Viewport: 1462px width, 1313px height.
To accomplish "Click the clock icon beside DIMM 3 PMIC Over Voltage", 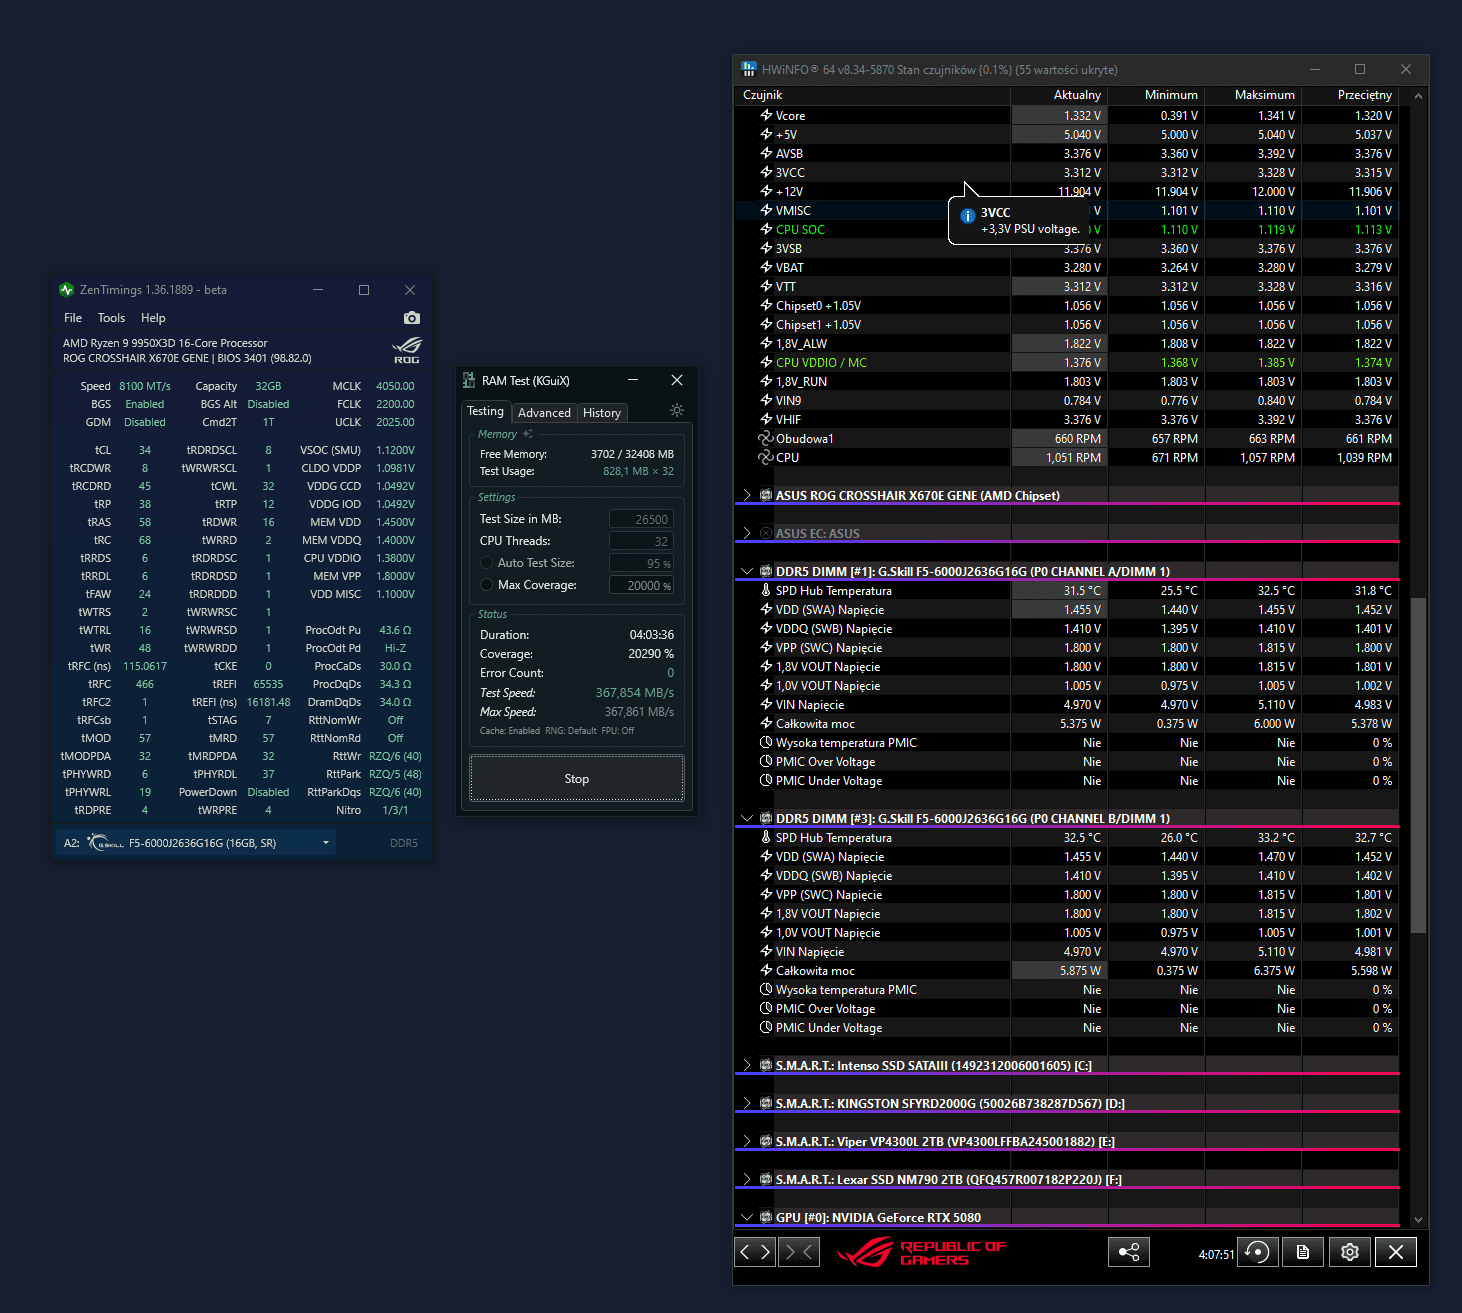I will 766,1009.
